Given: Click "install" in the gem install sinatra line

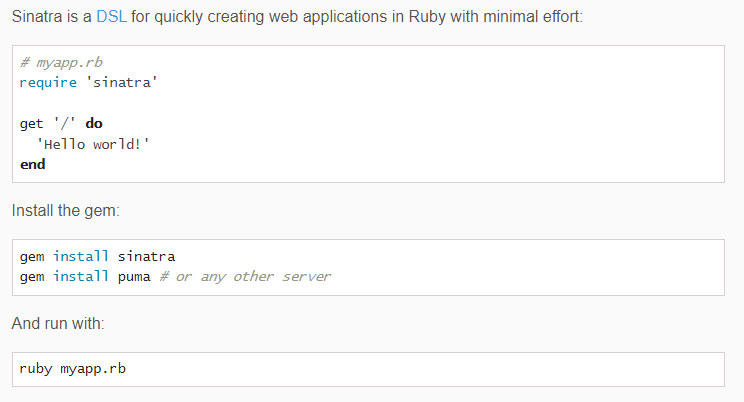Looking at the screenshot, I should (81, 256).
